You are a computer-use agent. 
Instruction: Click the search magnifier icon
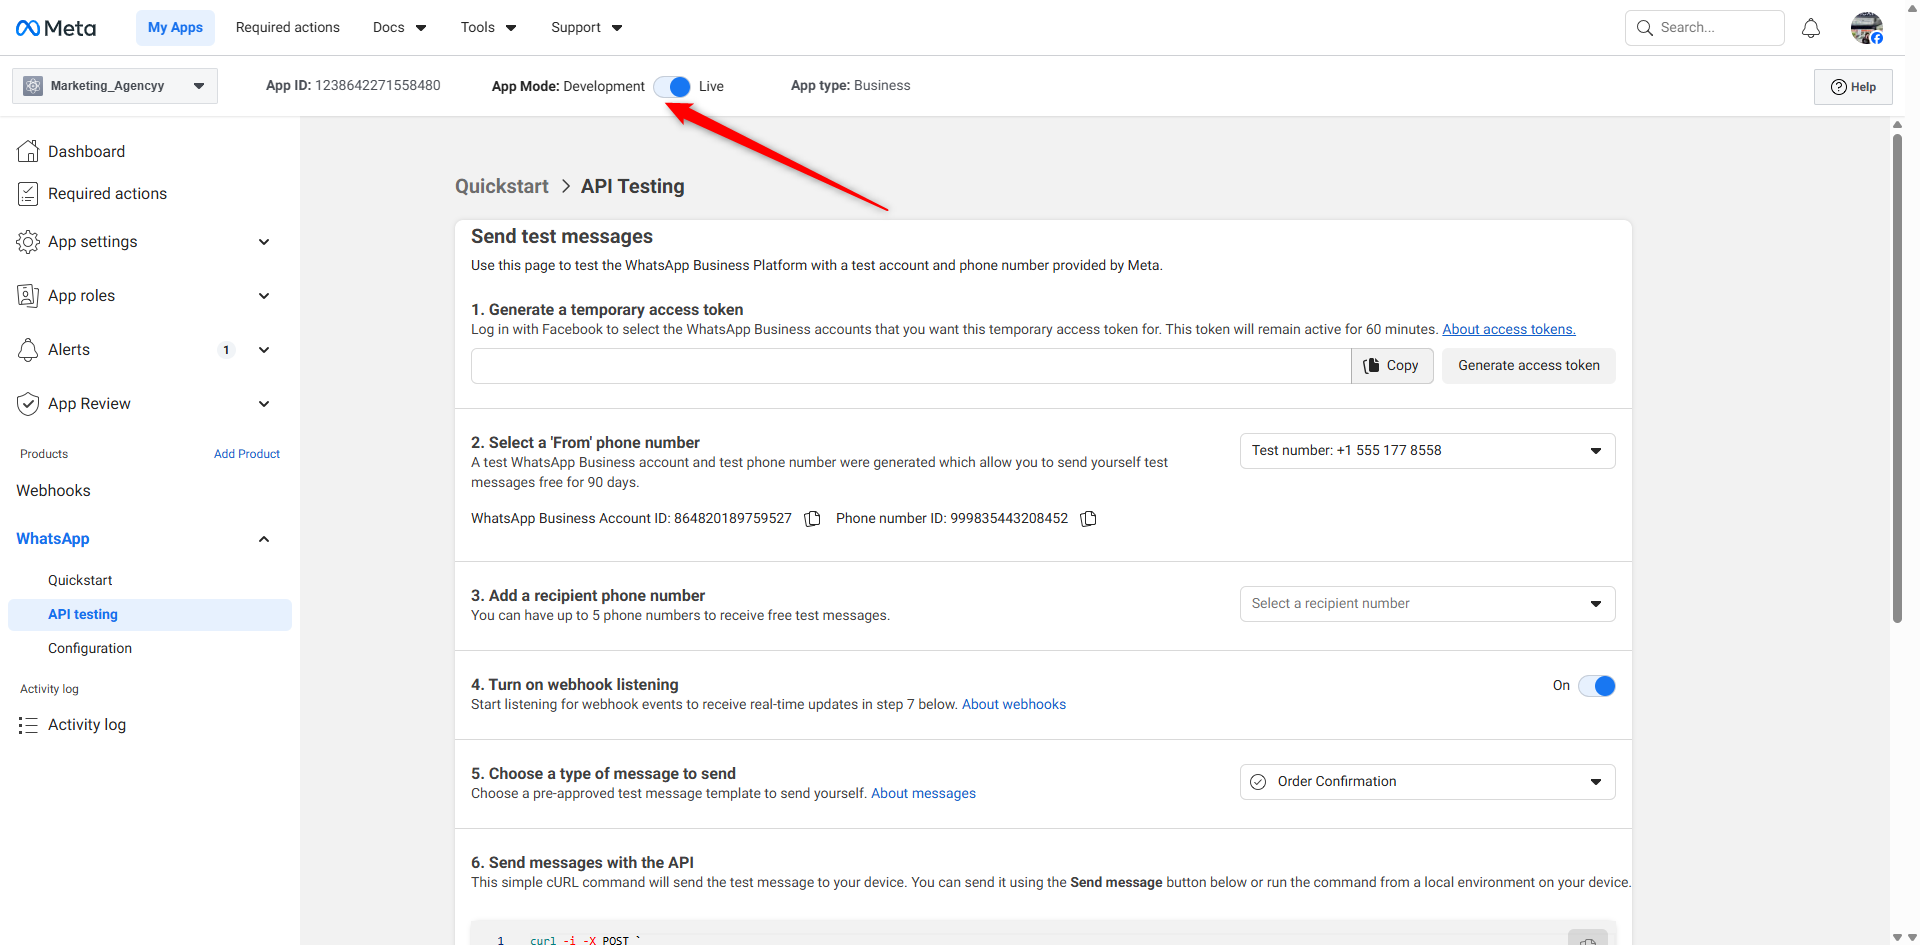[1645, 28]
